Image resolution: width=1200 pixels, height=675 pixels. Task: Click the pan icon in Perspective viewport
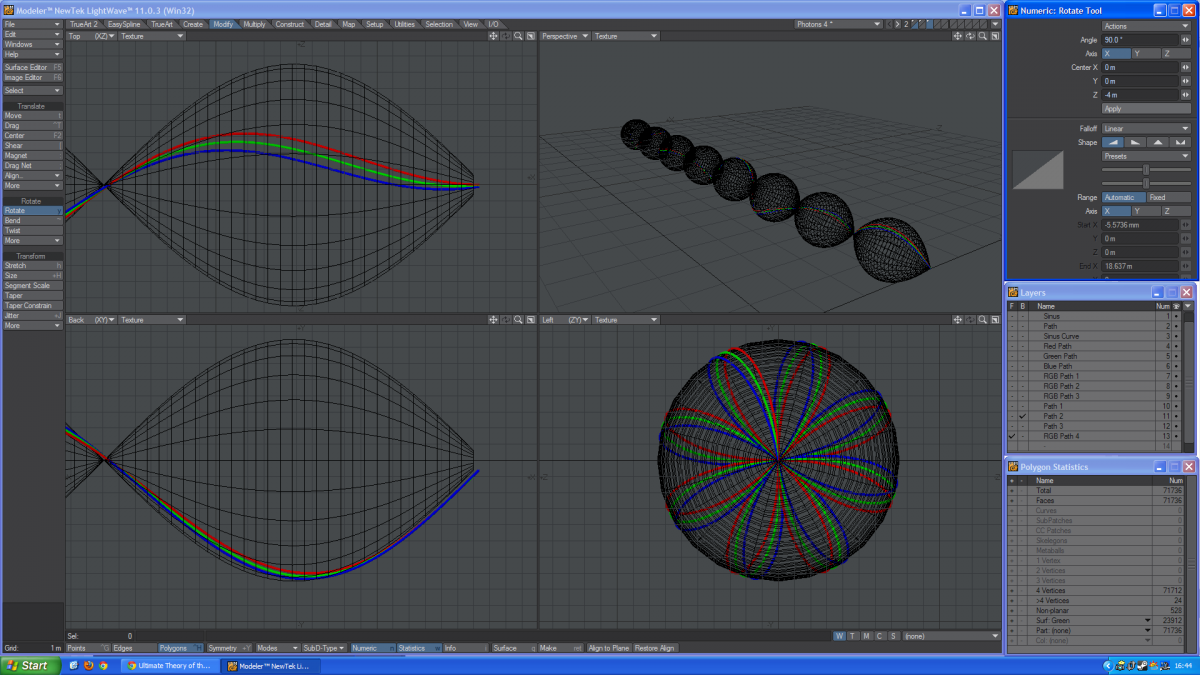pos(958,36)
